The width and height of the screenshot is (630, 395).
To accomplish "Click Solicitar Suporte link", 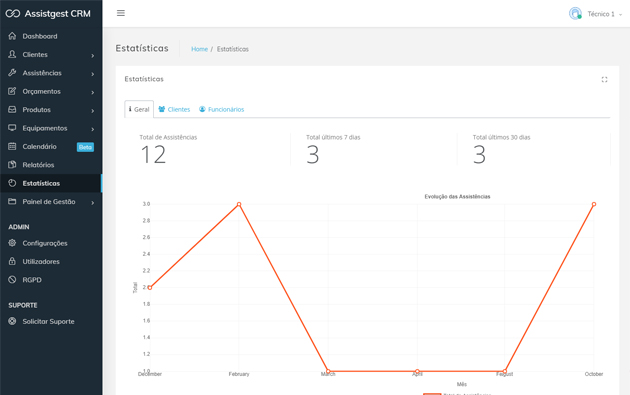I will [51, 321].
